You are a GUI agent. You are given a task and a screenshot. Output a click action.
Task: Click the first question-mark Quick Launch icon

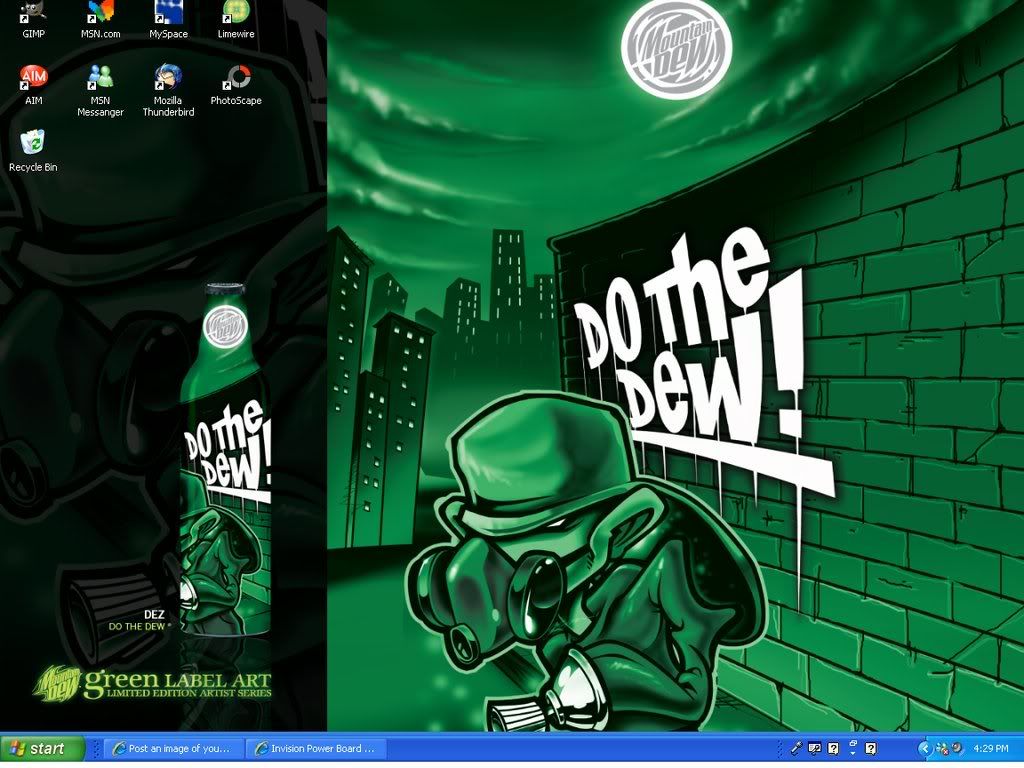point(832,748)
